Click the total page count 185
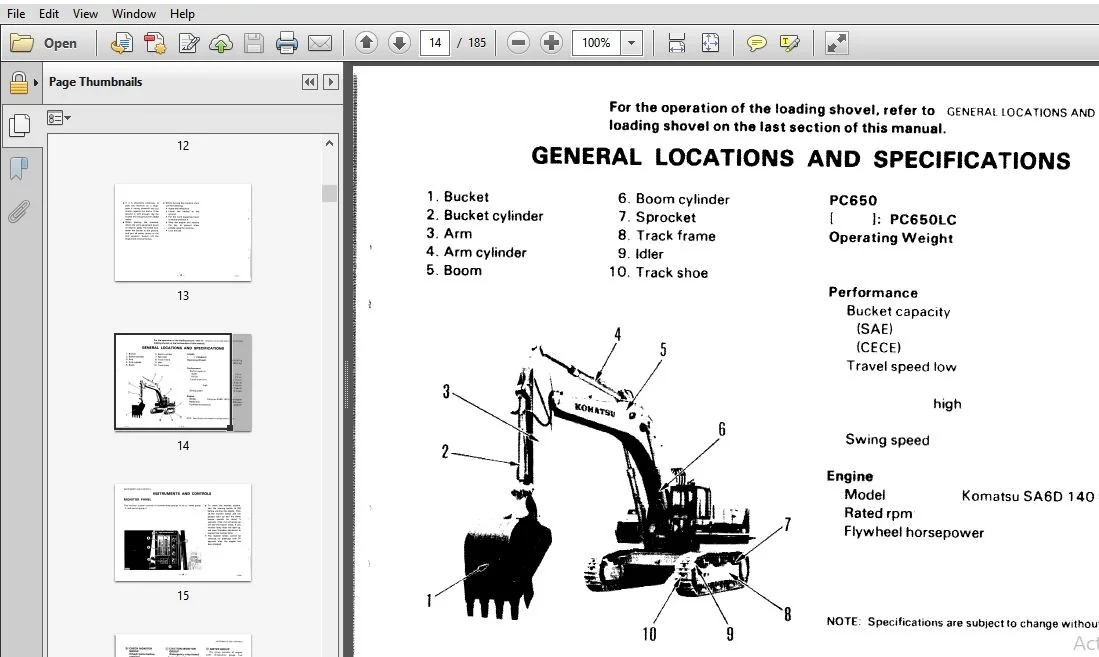 coord(477,43)
